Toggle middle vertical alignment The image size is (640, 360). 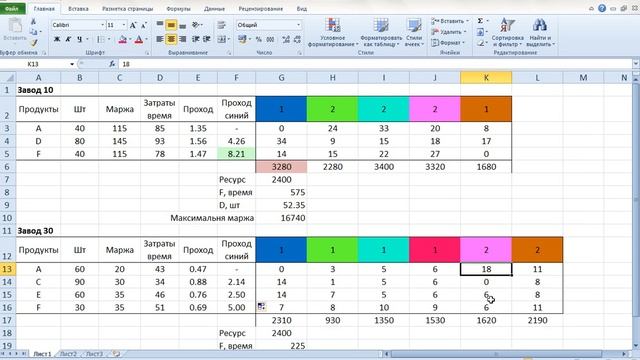click(x=171, y=25)
